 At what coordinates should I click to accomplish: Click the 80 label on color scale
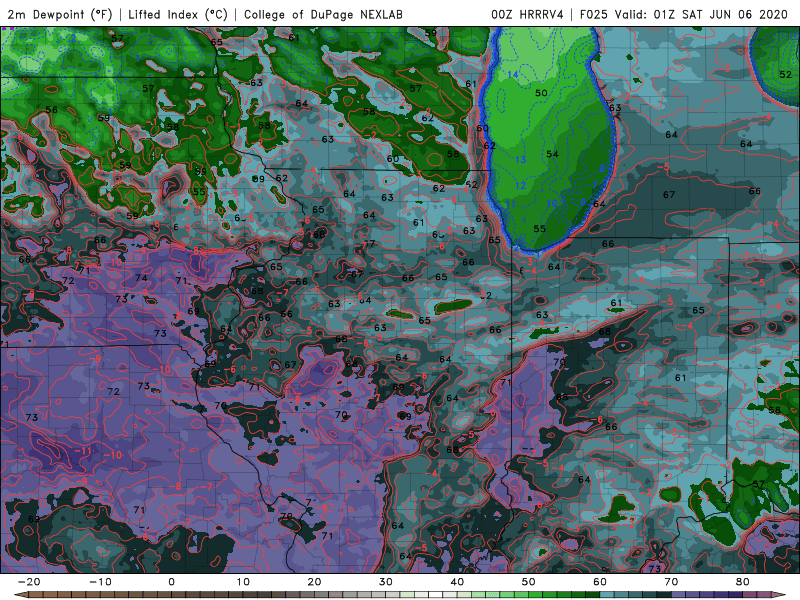tap(743, 582)
